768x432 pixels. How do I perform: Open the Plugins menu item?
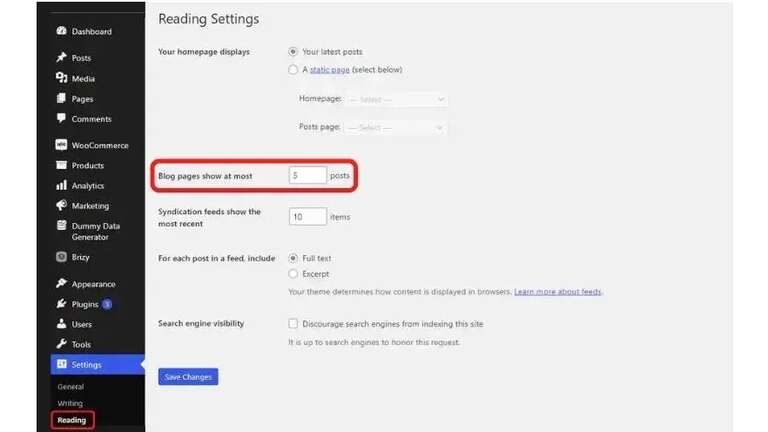click(x=85, y=304)
